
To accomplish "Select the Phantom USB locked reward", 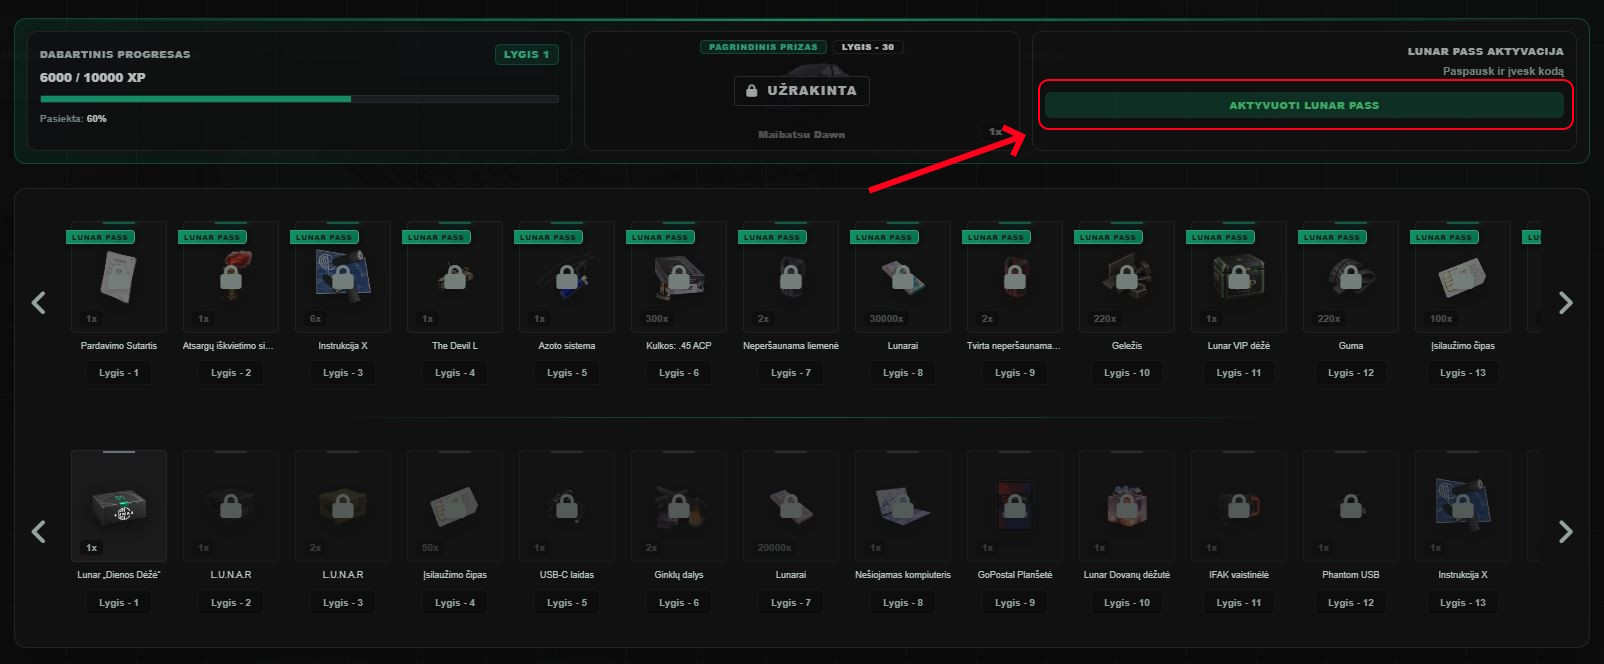I will (1351, 506).
